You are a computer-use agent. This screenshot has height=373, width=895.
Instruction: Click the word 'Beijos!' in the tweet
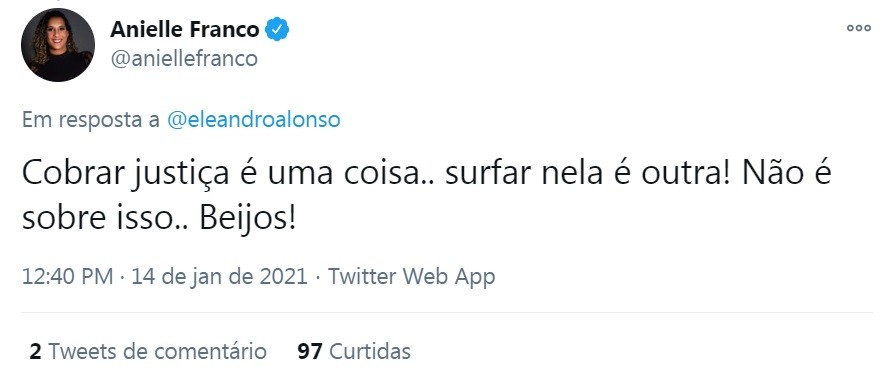tap(248, 220)
